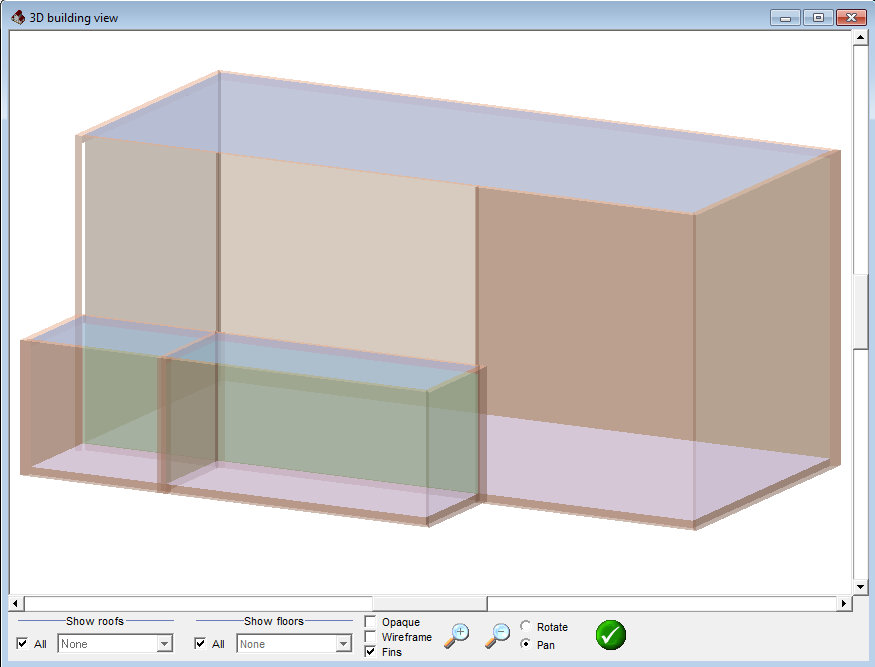Select the Pan radio button
875x667 pixels.
coord(525,644)
